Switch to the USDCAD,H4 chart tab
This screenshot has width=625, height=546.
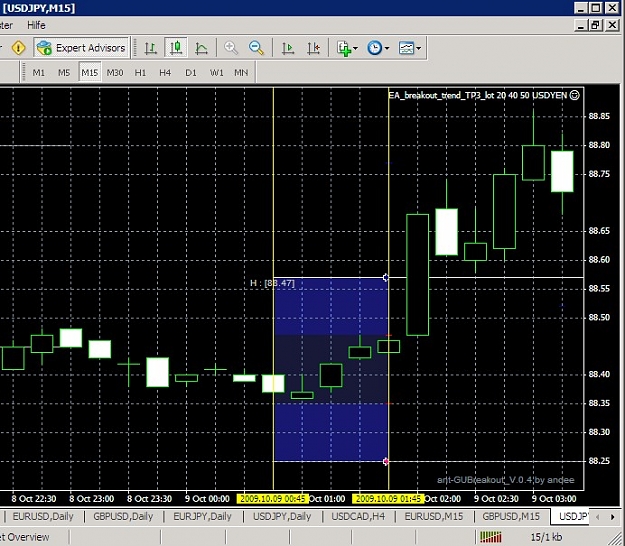358,517
